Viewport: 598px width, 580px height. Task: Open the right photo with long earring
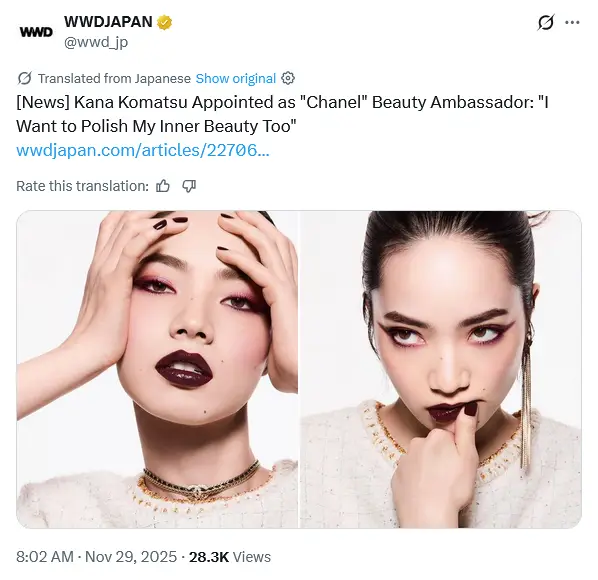pyautogui.click(x=441, y=369)
